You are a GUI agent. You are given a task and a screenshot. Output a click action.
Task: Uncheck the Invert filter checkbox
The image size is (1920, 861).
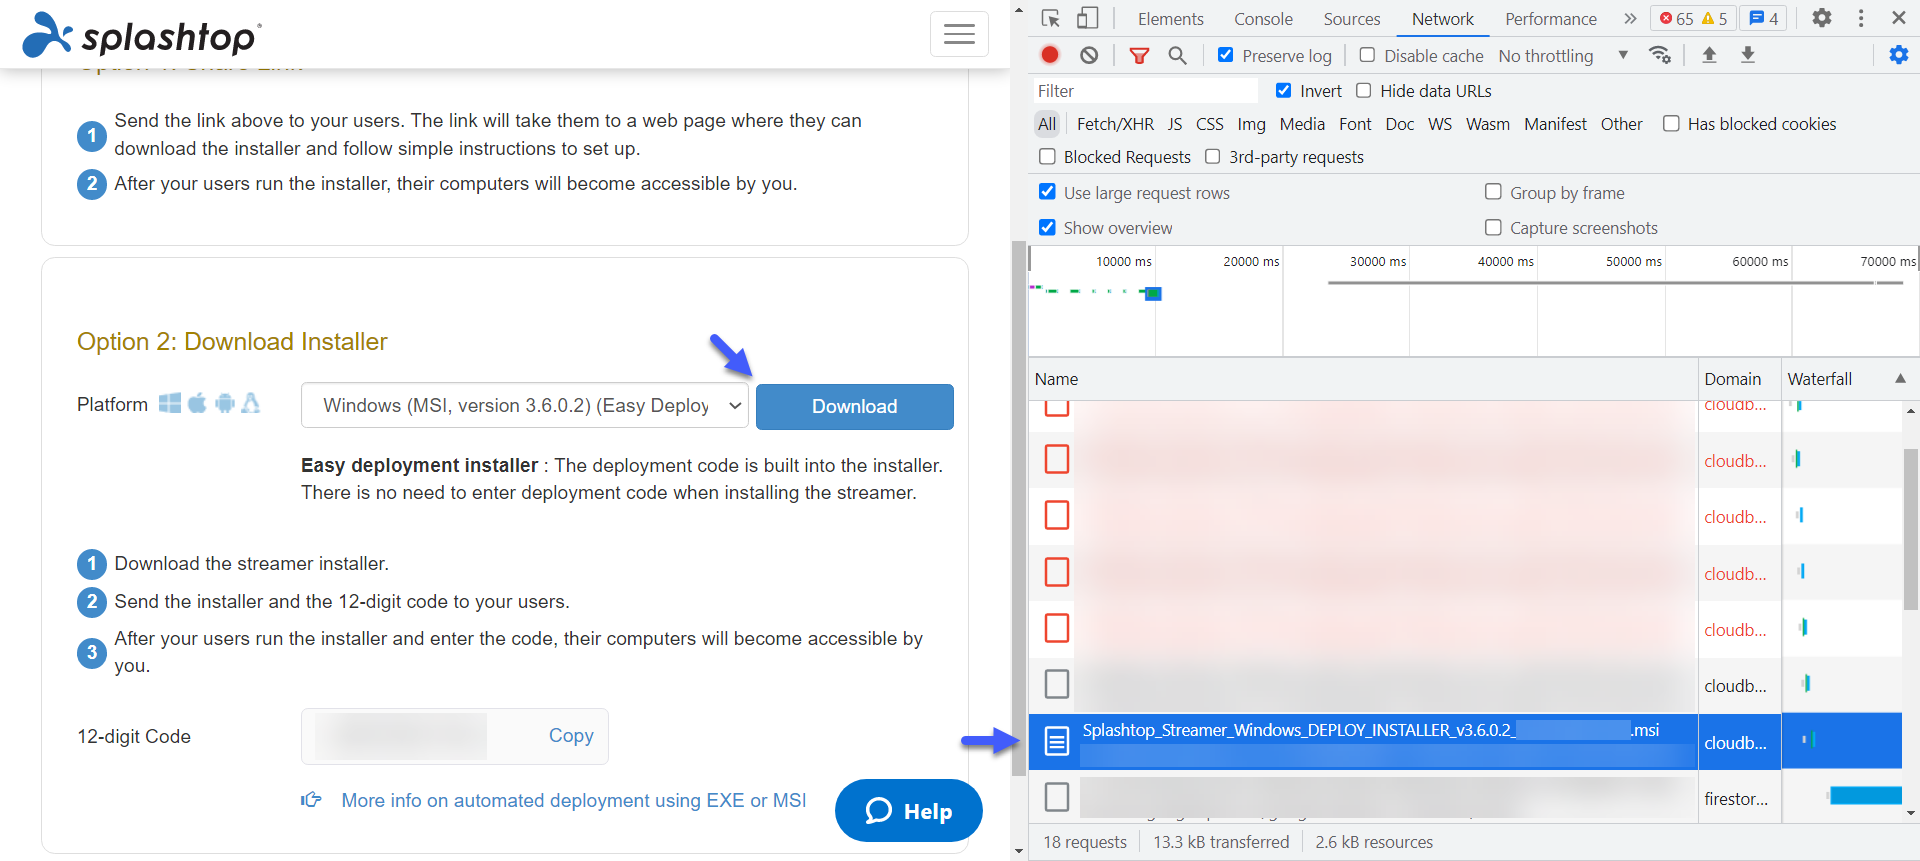(1284, 90)
